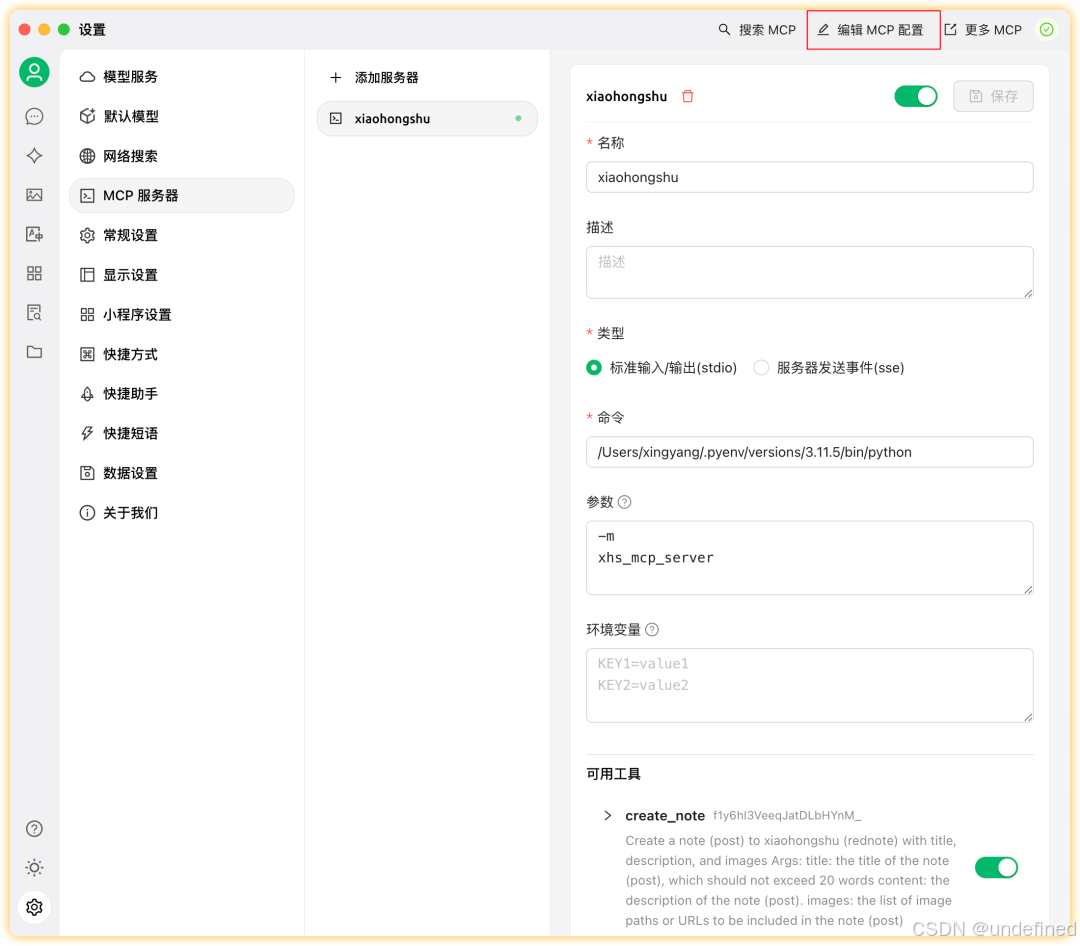Viewport: 1080px width, 946px height.
Task: Toggle the theme sun icon
Action: tap(34, 867)
